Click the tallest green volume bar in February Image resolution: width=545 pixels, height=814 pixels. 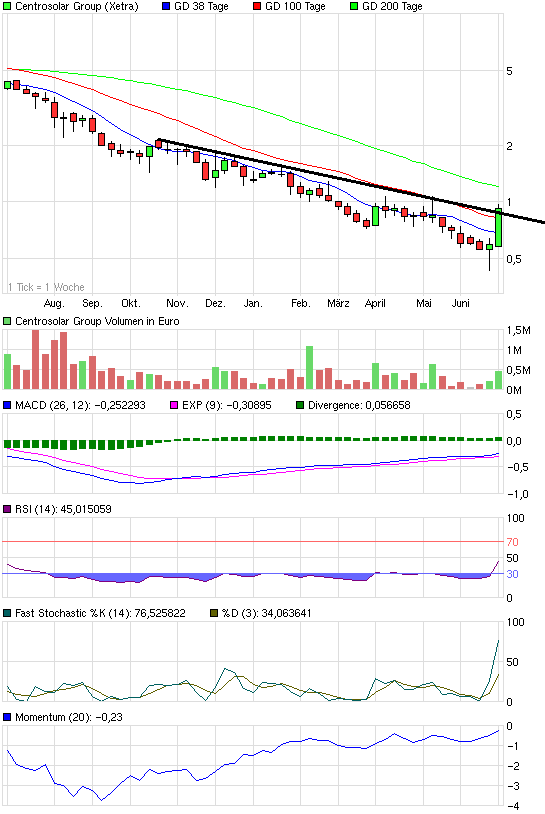(x=309, y=368)
